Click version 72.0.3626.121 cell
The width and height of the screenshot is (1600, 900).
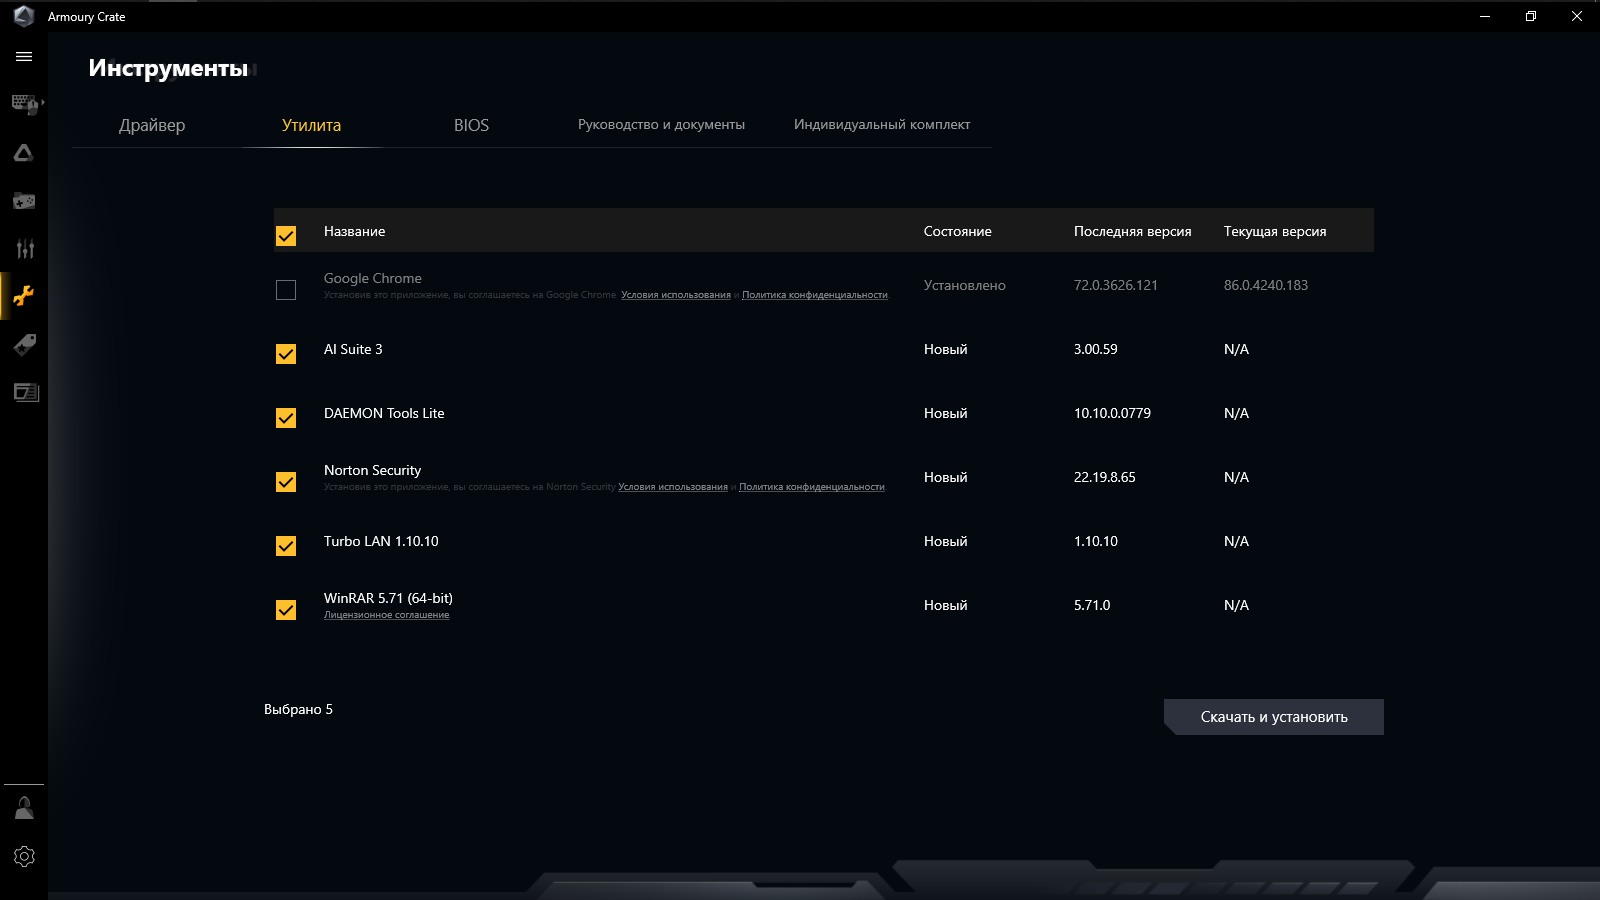(x=1116, y=285)
